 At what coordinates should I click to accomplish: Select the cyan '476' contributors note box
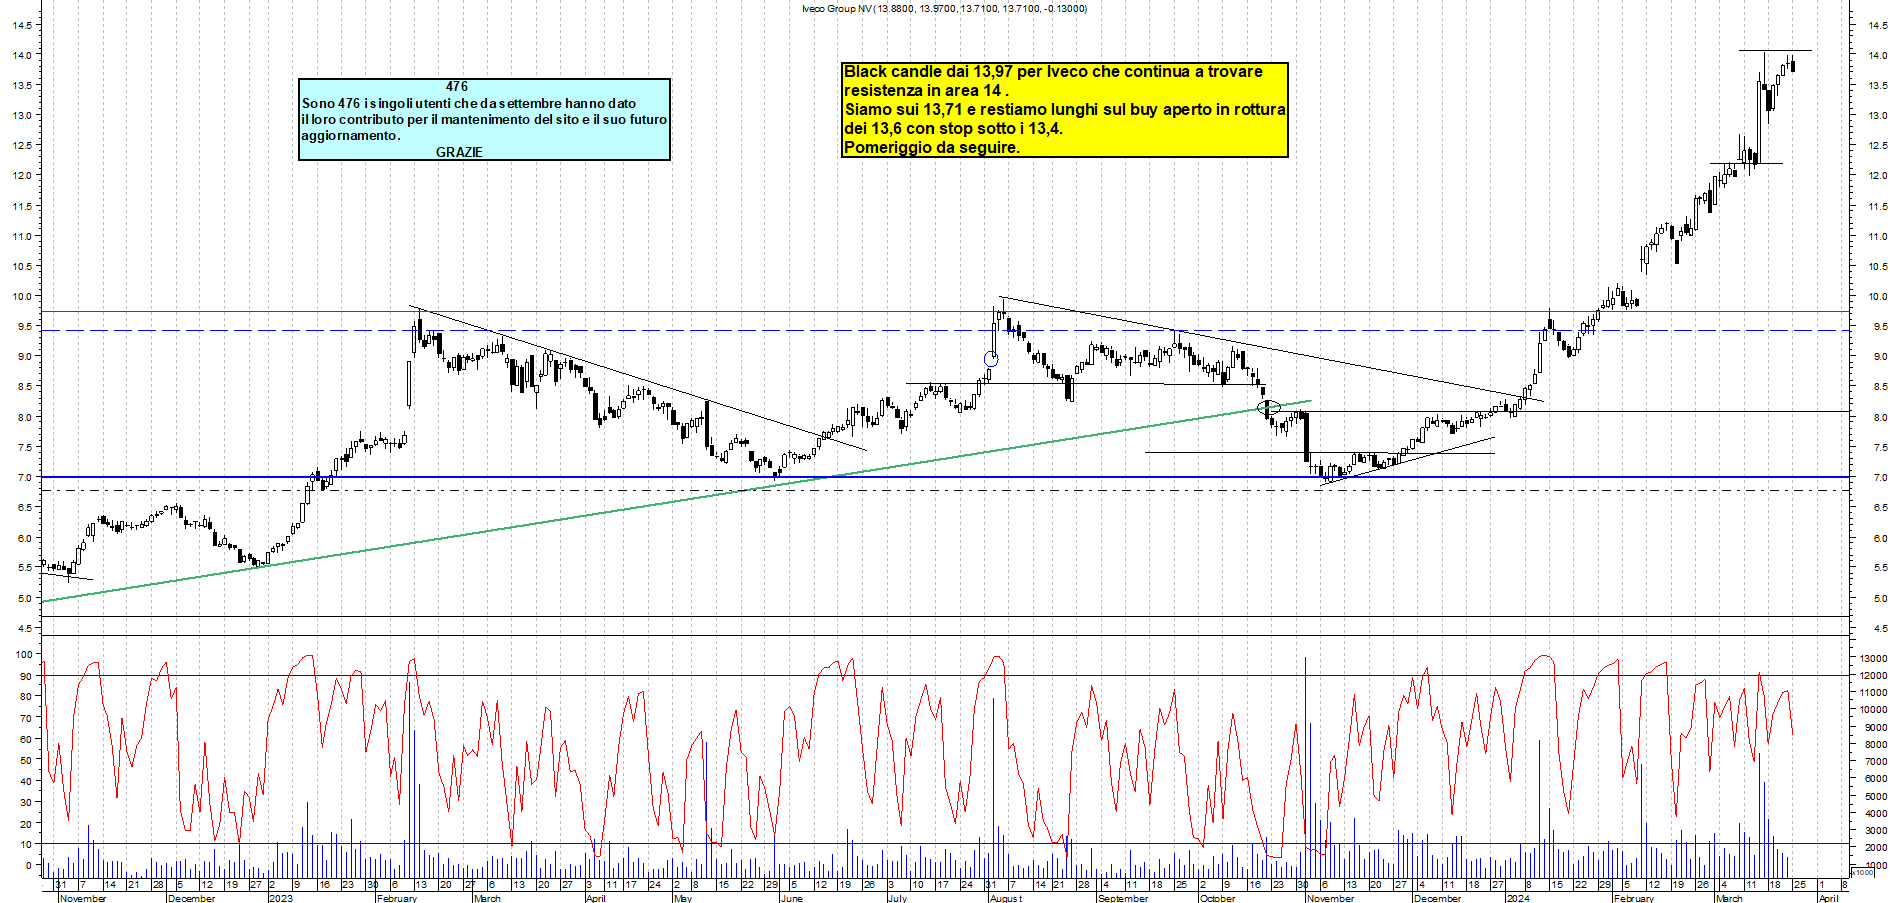coord(484,119)
